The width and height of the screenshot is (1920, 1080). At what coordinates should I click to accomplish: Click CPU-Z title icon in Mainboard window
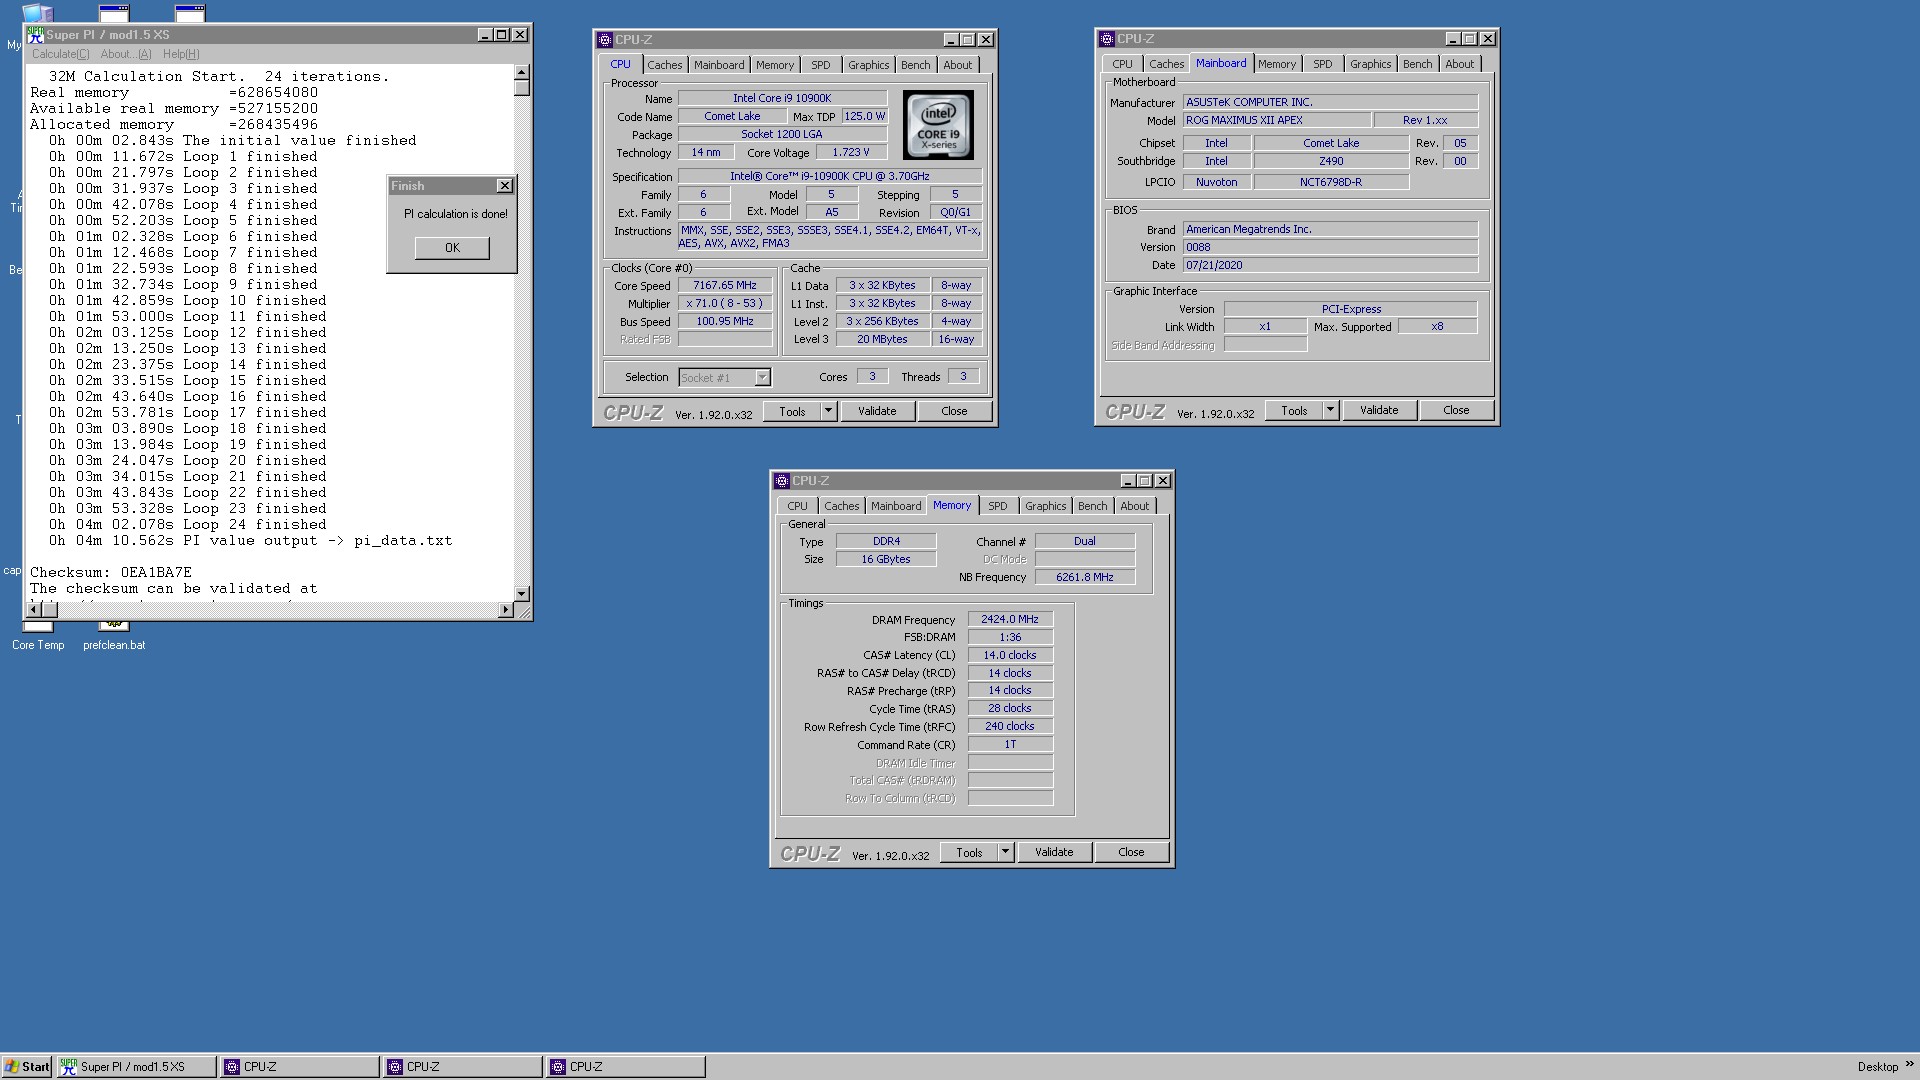coord(1107,39)
